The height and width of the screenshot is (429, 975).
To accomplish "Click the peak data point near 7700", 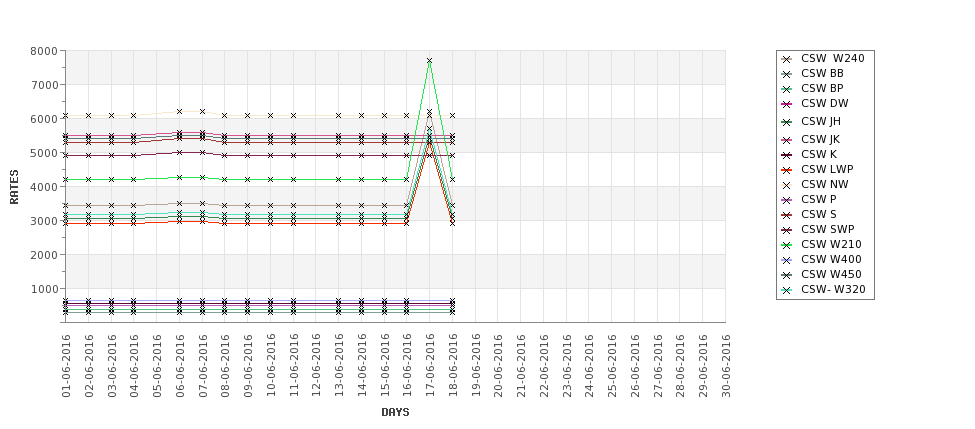I will click(x=429, y=61).
